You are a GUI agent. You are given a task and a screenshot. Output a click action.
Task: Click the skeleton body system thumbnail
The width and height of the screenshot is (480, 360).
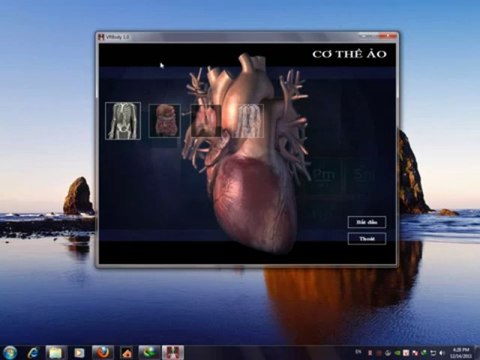123,121
